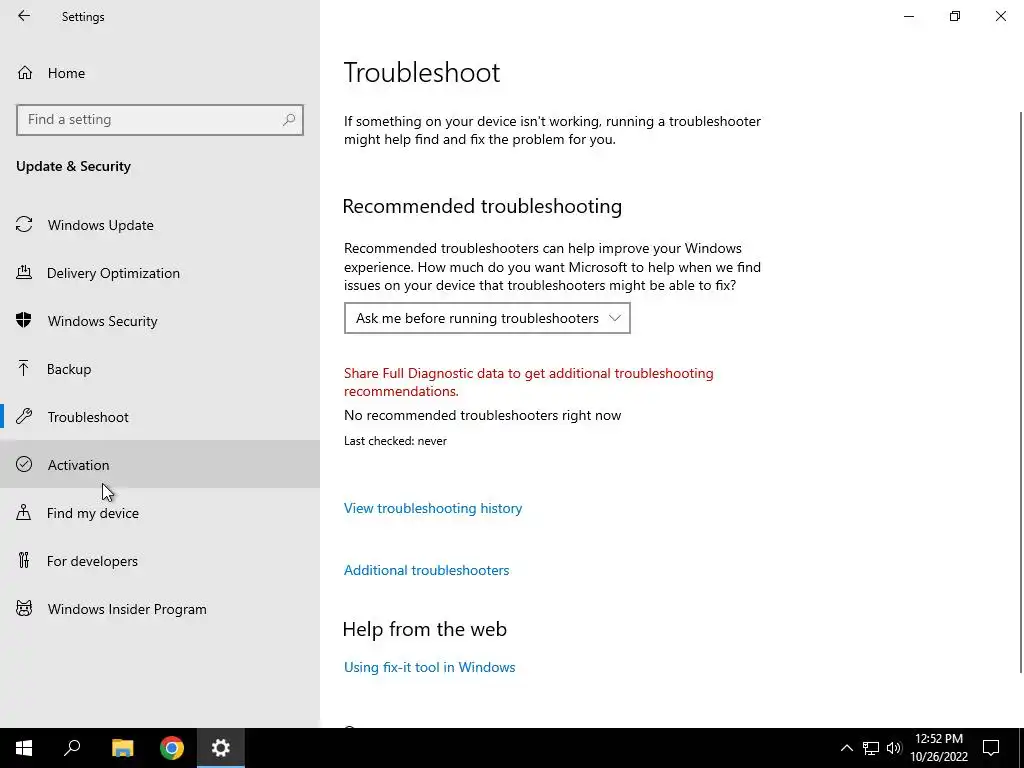
Task: Click the Recommended troubleshooting heading
Action: point(482,206)
